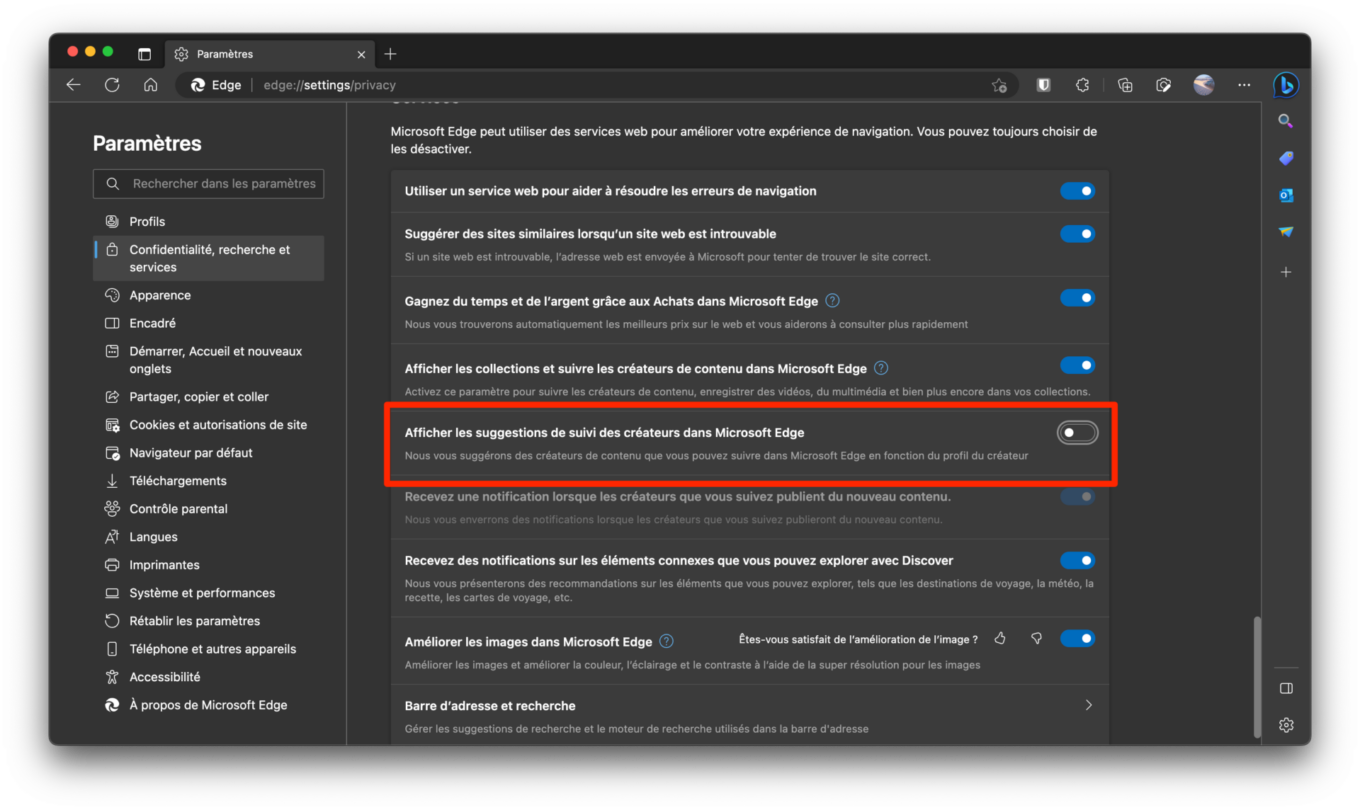1360x810 pixels.
Task: Open the three-dot Settings and more menu
Action: [1244, 85]
